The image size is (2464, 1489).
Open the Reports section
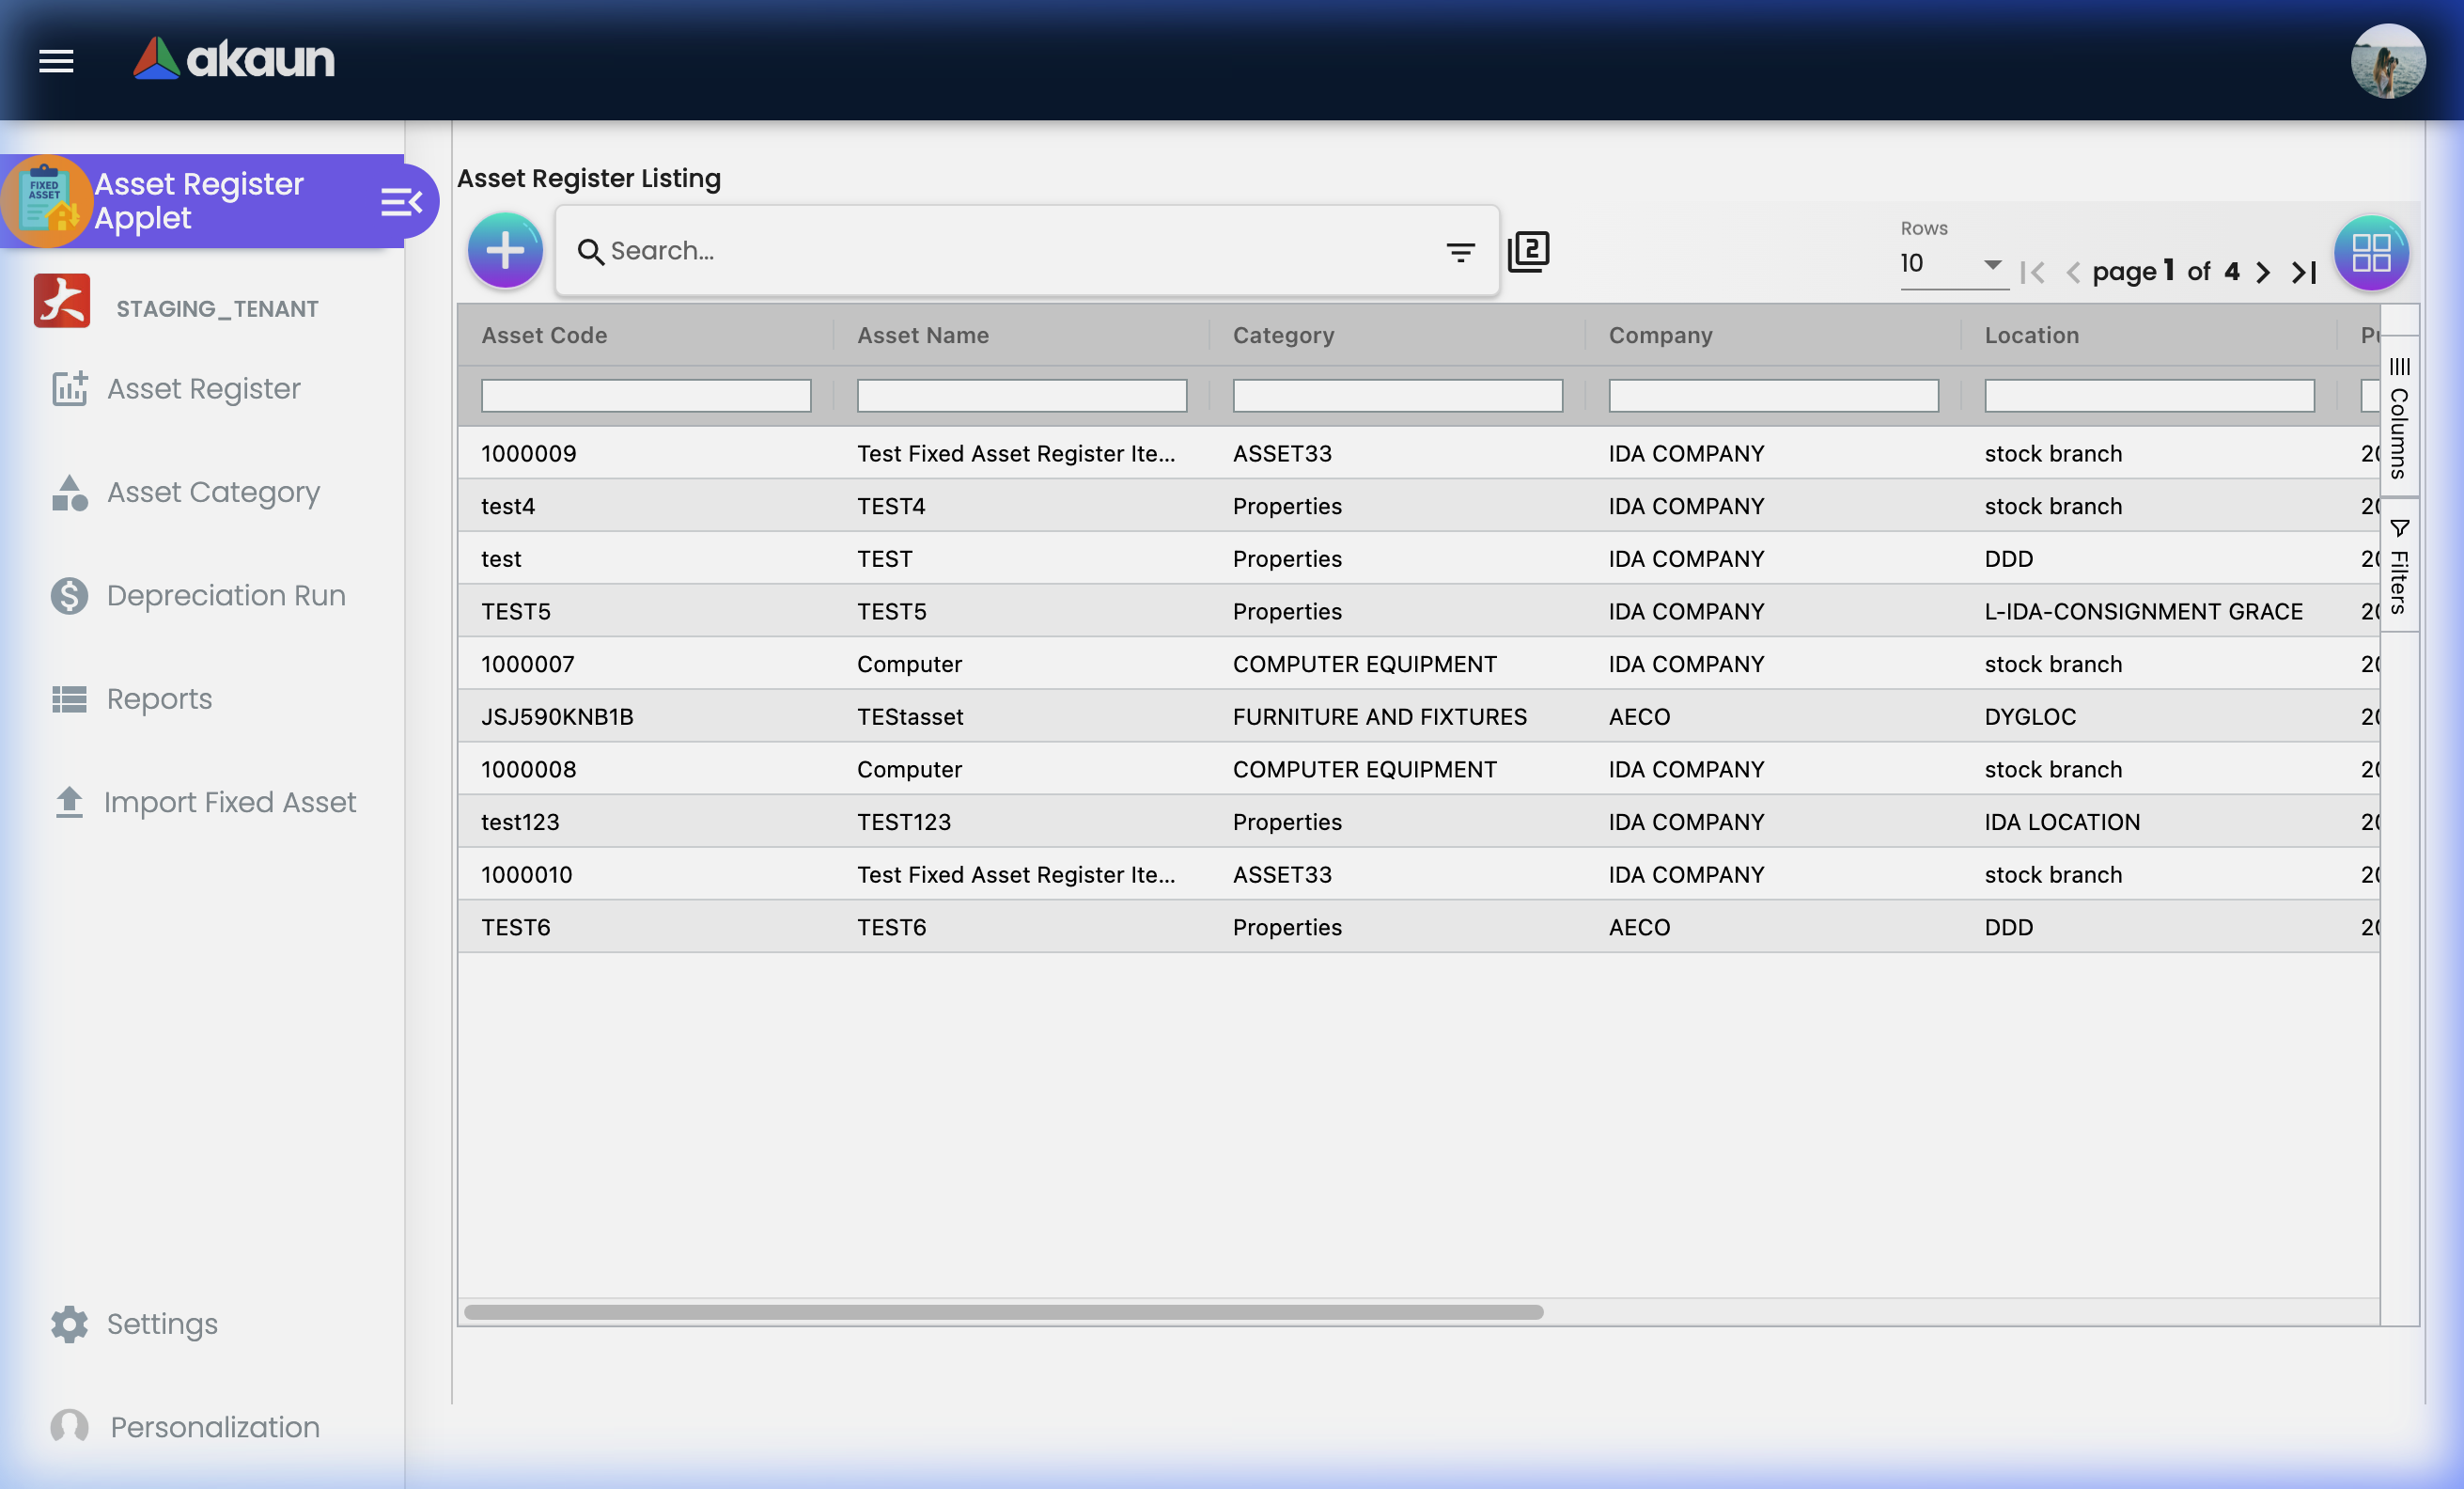pyautogui.click(x=67, y=699)
